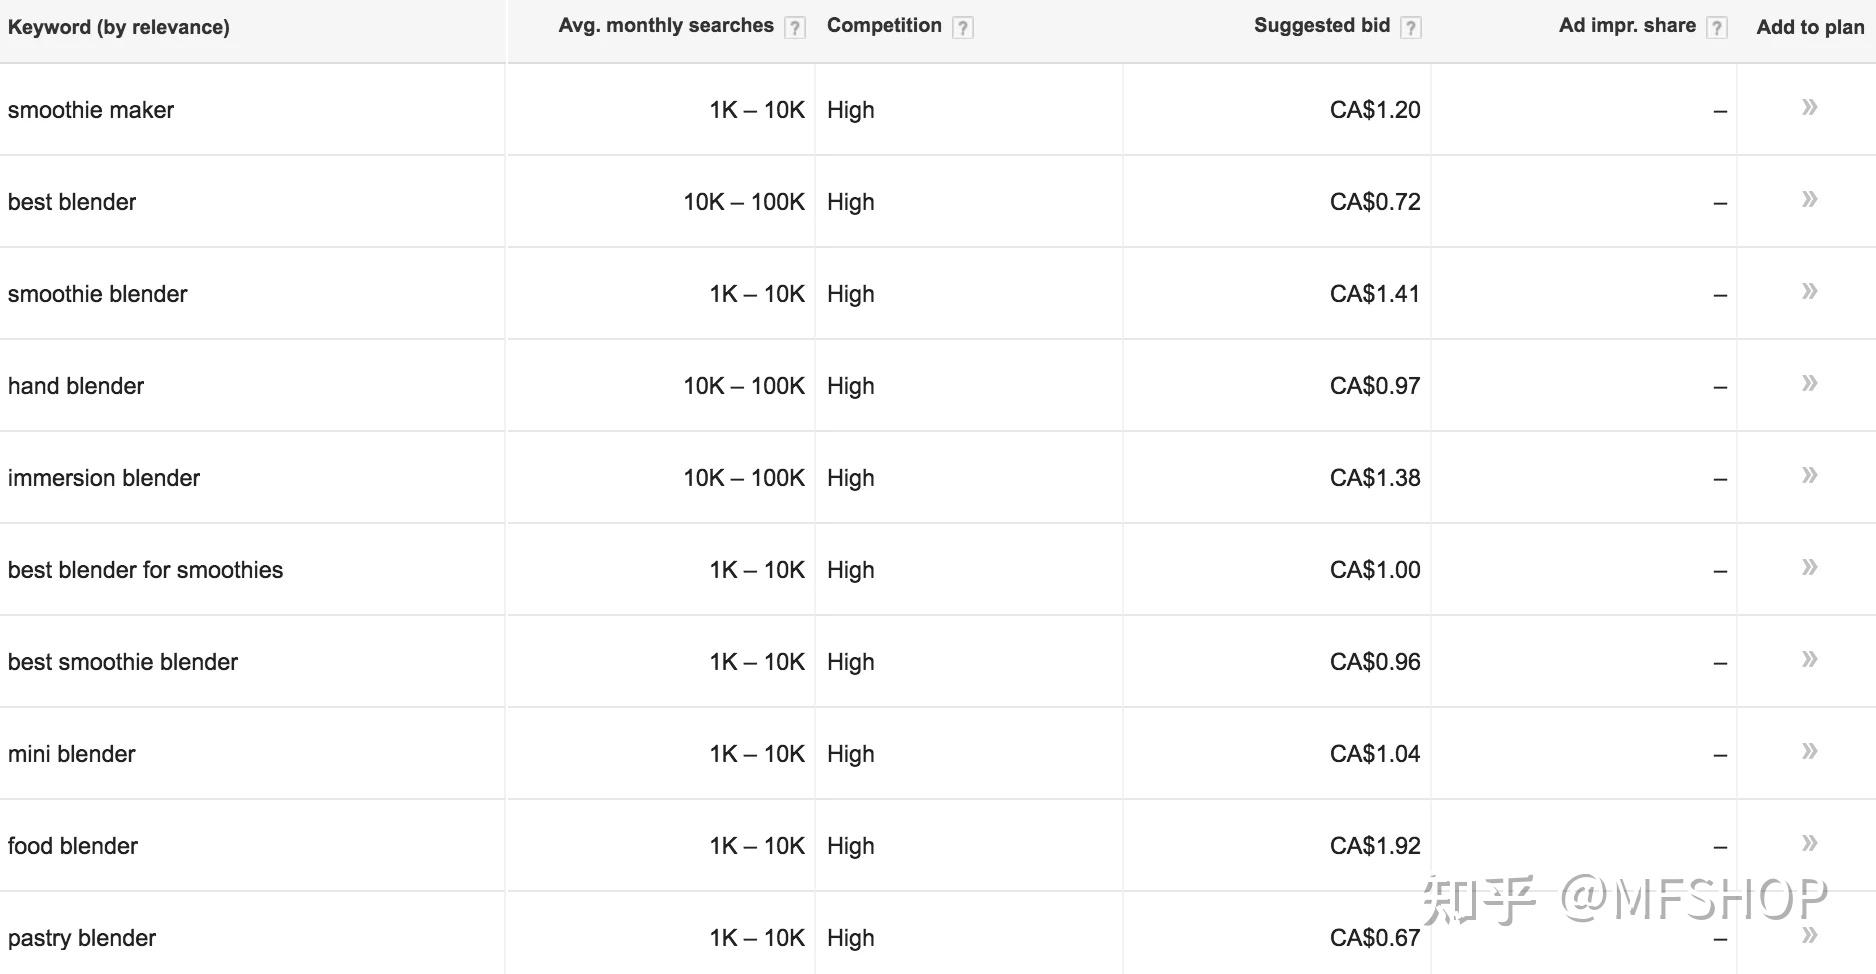Add 'smoothie maker' keyword to plan
The image size is (1876, 974).
[1809, 107]
